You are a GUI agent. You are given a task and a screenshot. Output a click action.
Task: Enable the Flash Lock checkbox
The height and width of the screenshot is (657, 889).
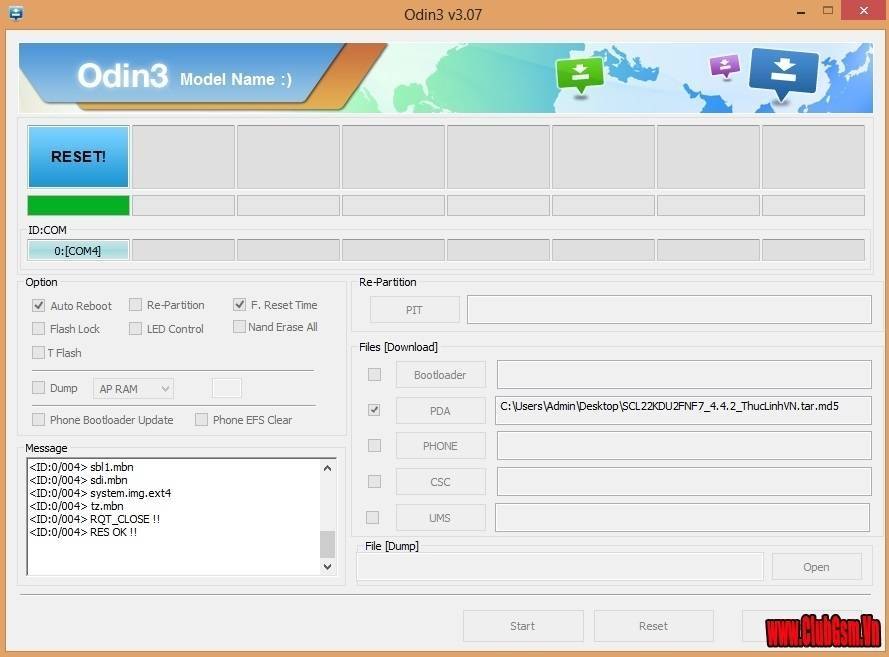(39, 329)
